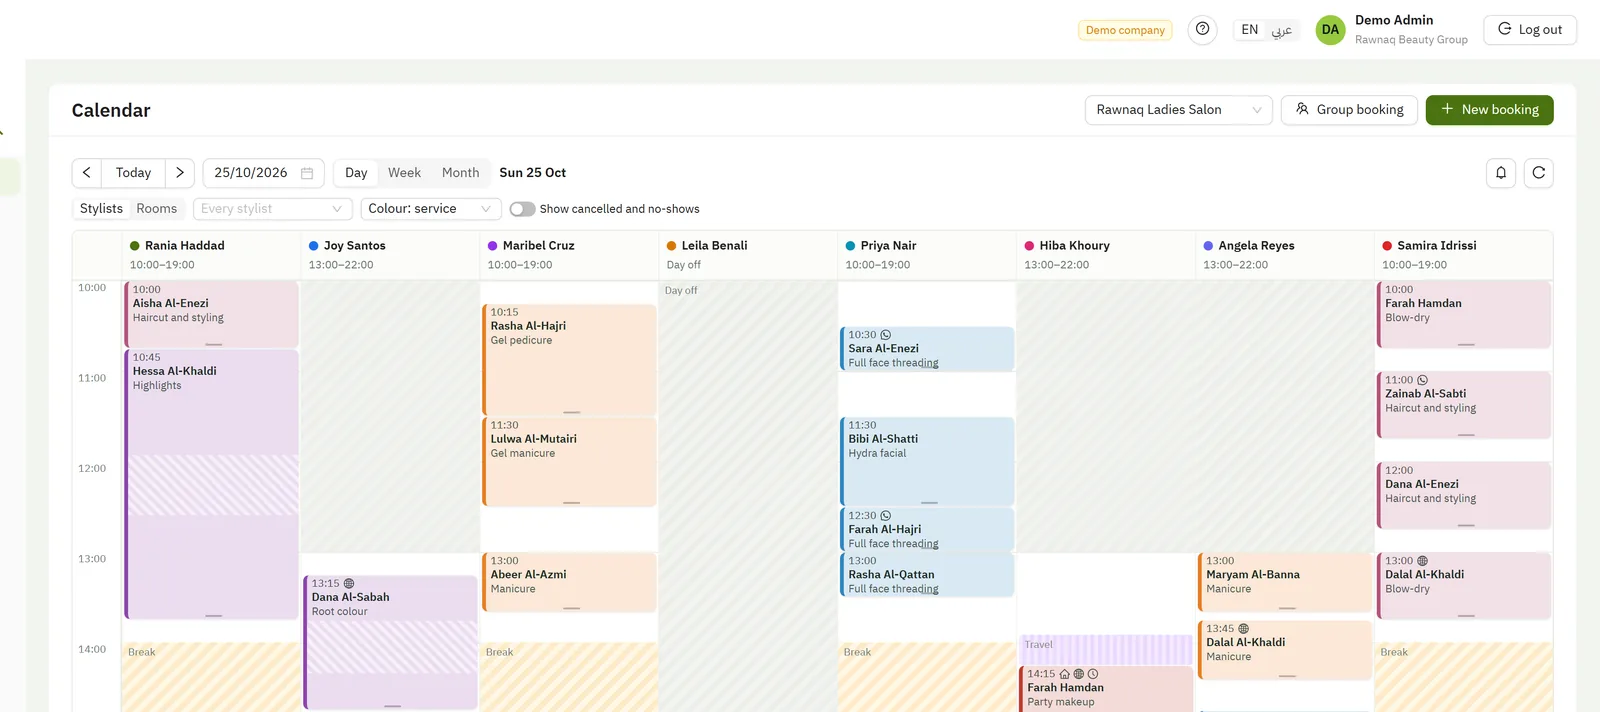Open the help question mark icon
Image resolution: width=1600 pixels, height=712 pixels.
(x=1202, y=29)
